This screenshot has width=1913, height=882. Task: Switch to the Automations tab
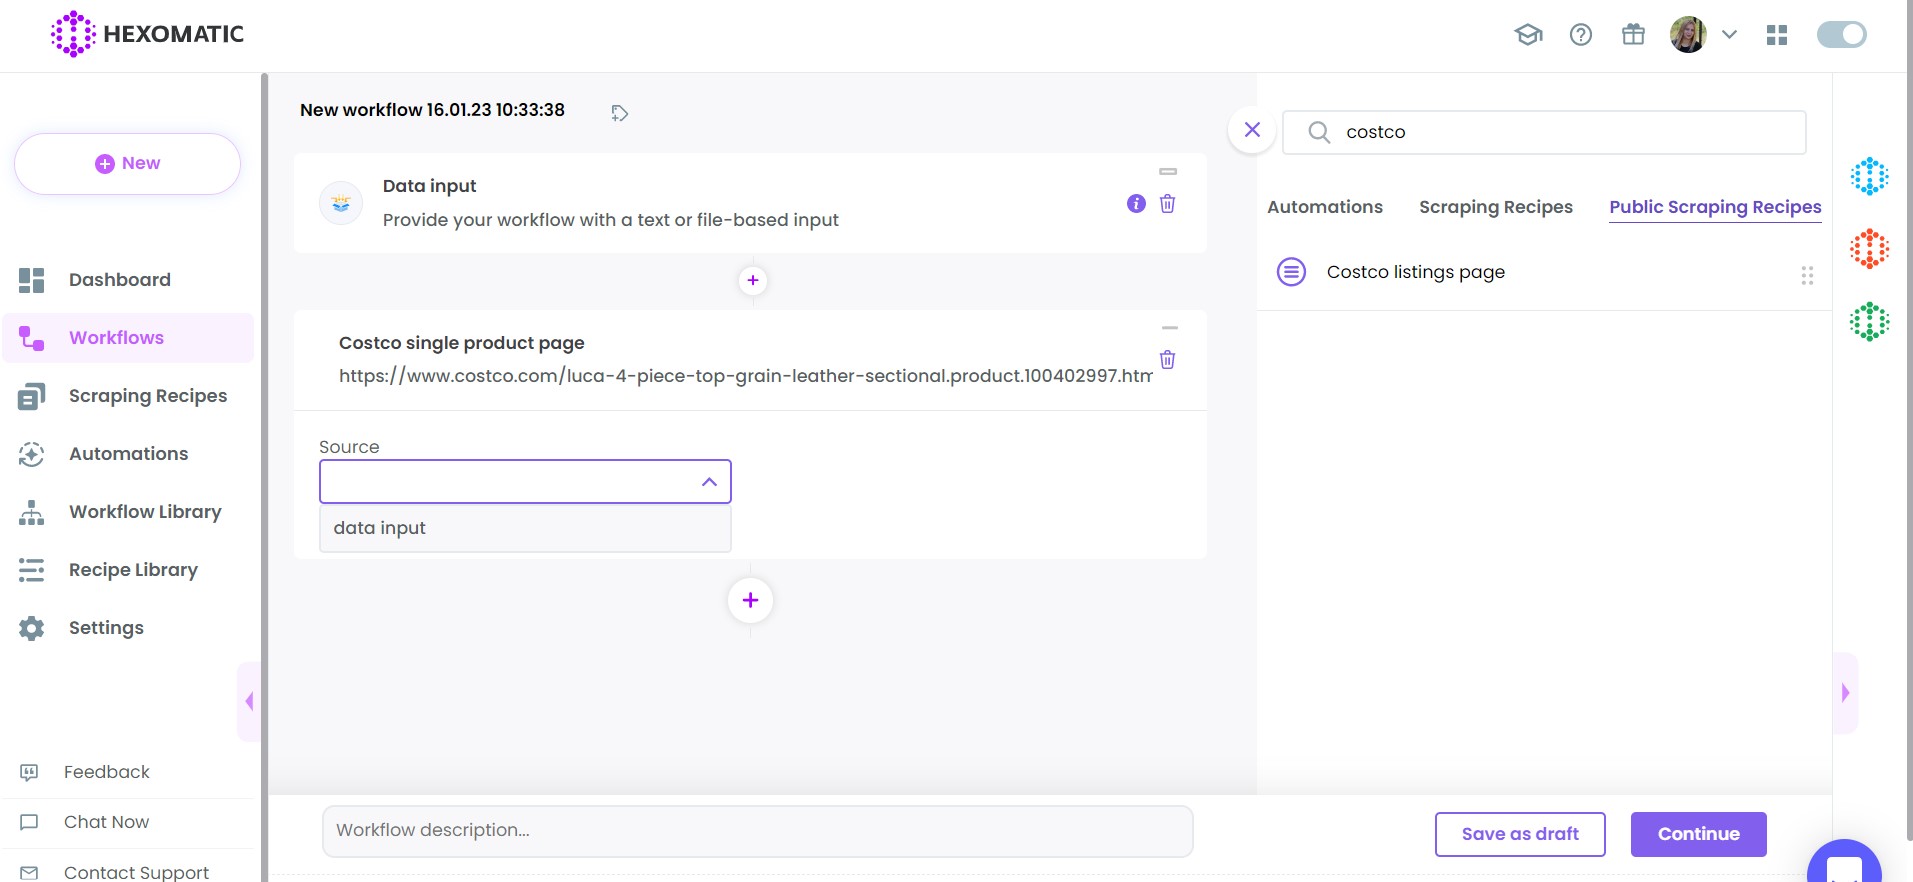(1324, 207)
